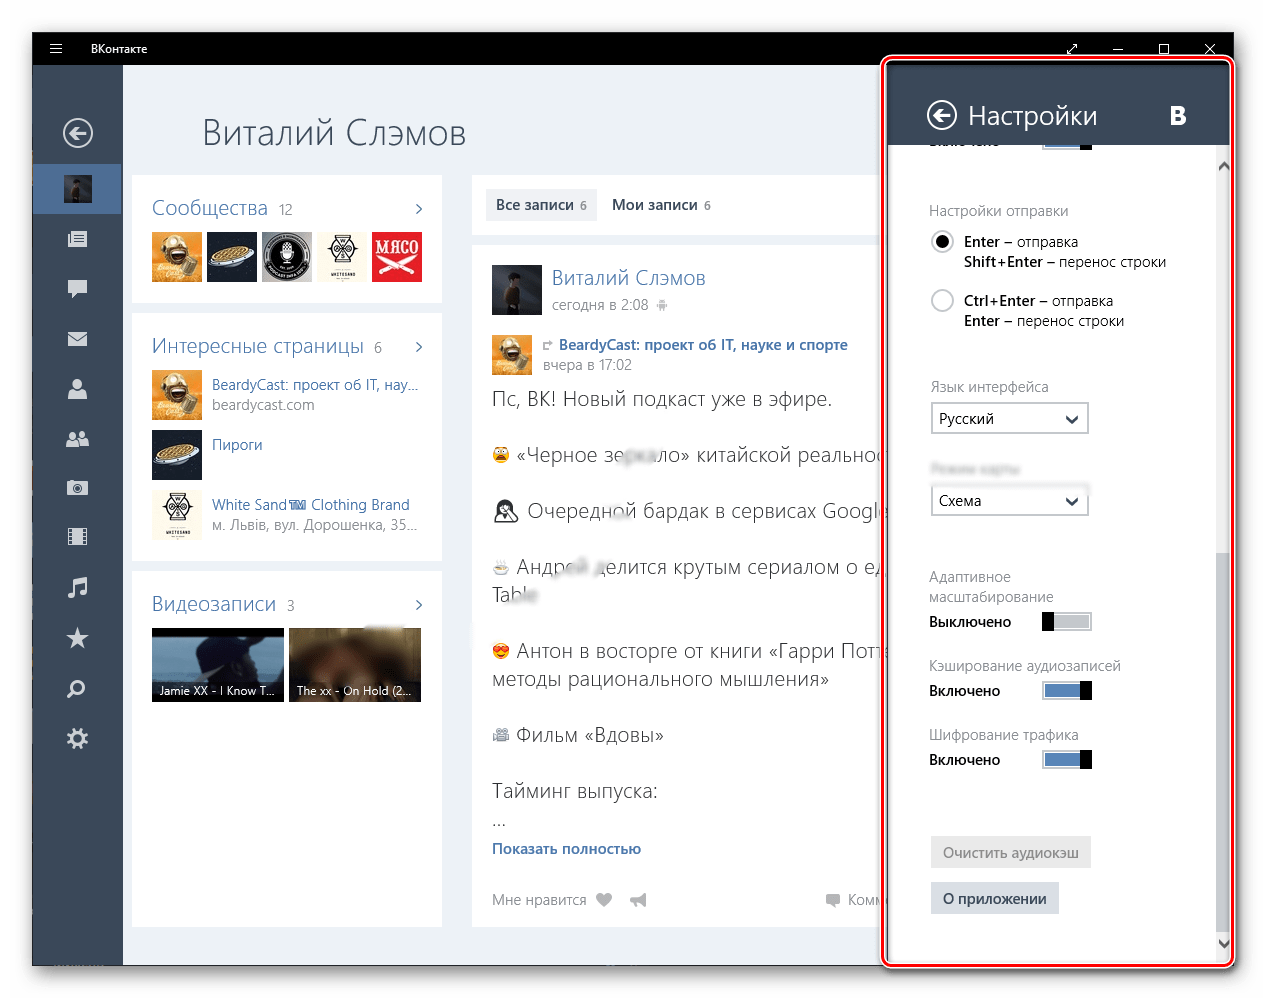This screenshot has width=1266, height=998.
Task: Click the VK logo in settings header
Action: (1178, 116)
